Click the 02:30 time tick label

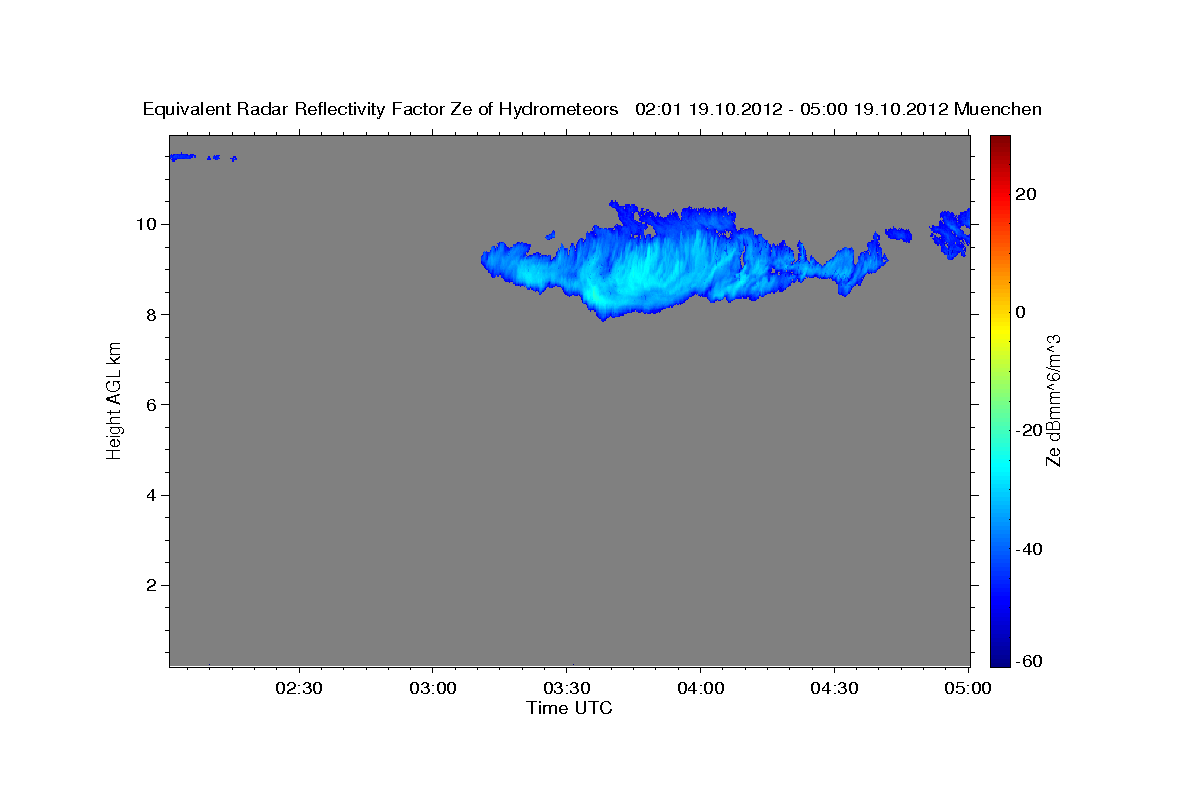click(x=299, y=688)
